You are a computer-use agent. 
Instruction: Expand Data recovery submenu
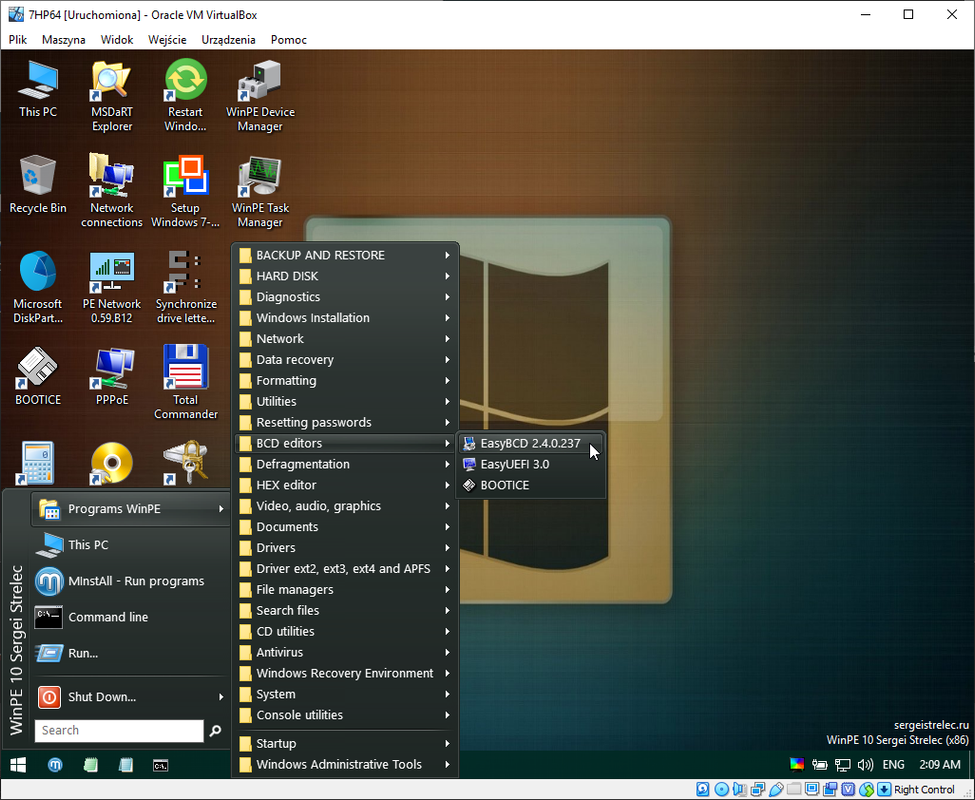point(345,360)
